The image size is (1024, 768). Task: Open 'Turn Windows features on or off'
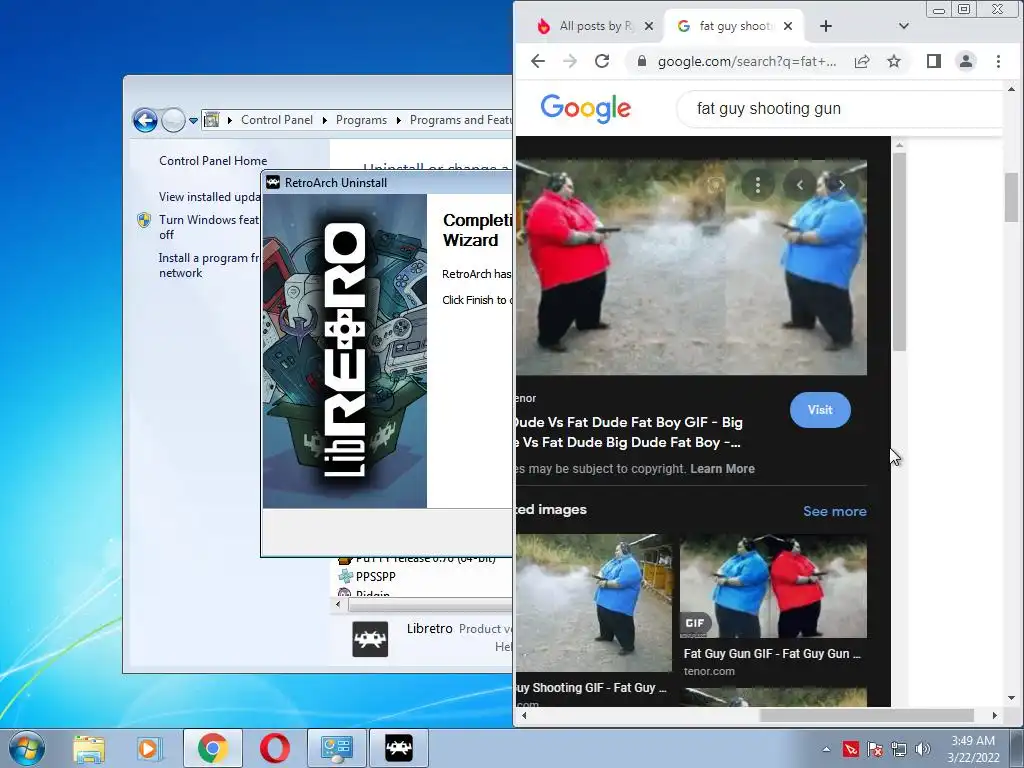click(x=208, y=227)
